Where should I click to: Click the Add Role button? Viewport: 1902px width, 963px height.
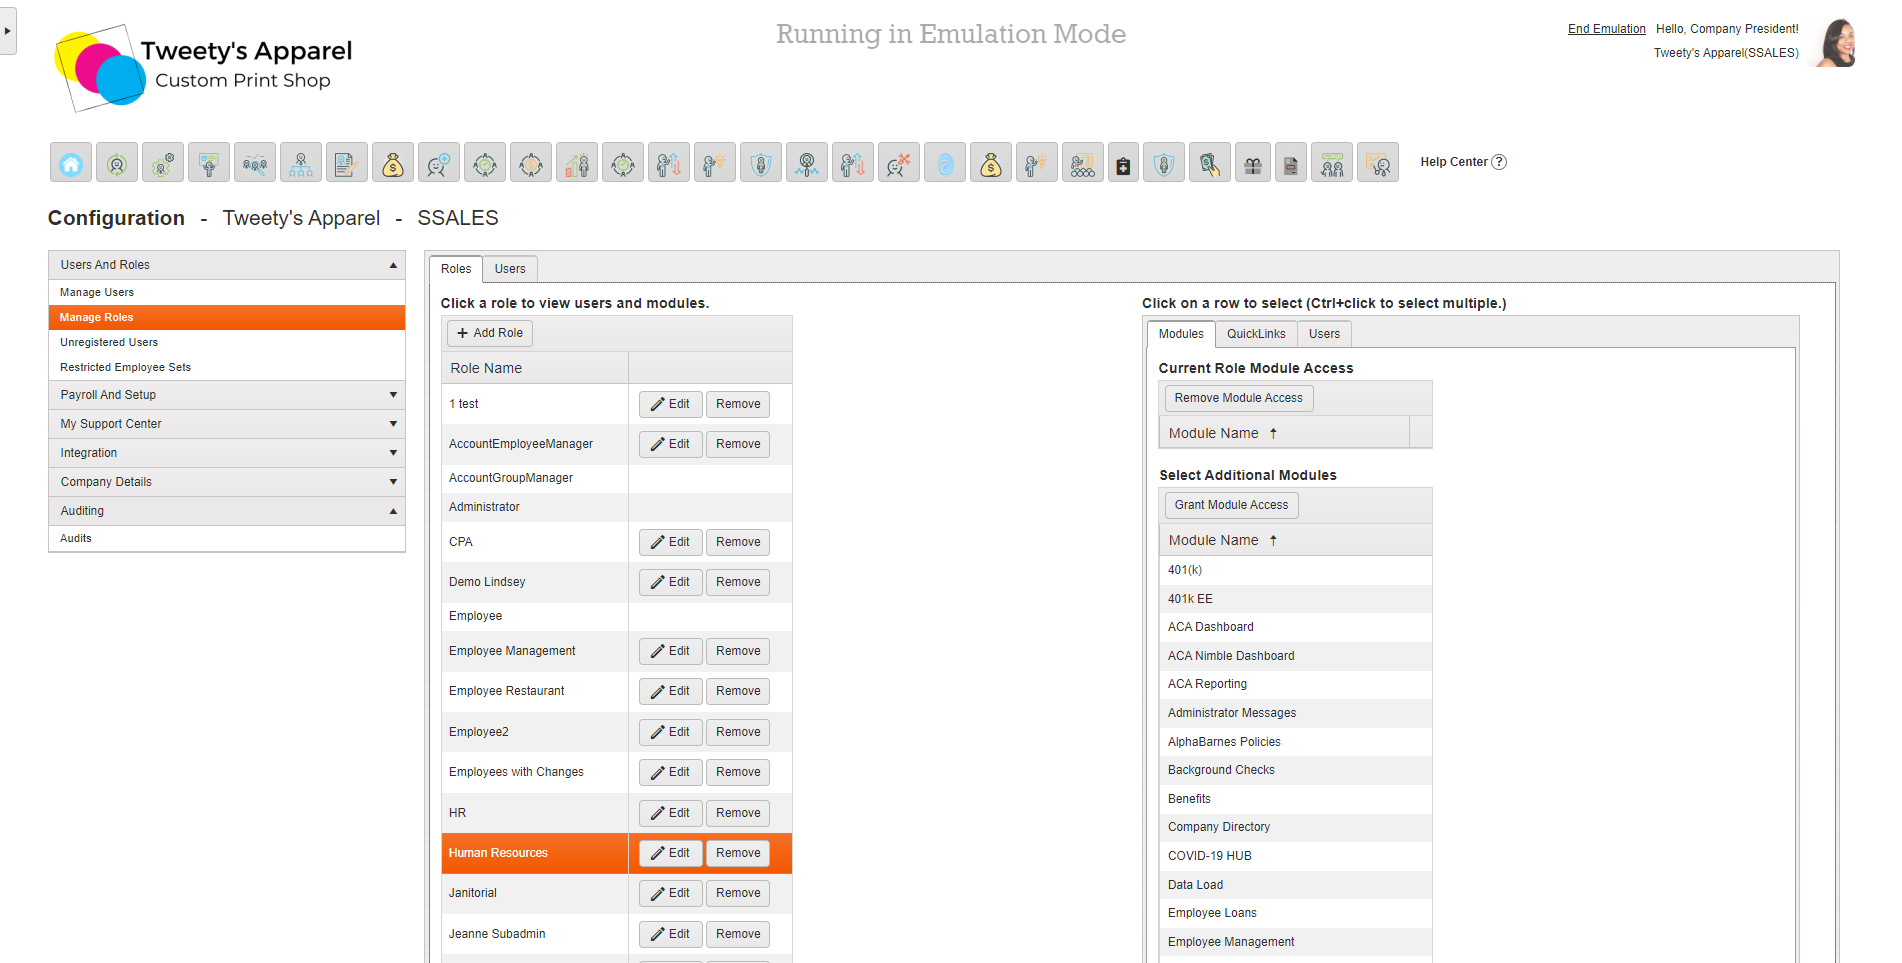[x=490, y=333]
